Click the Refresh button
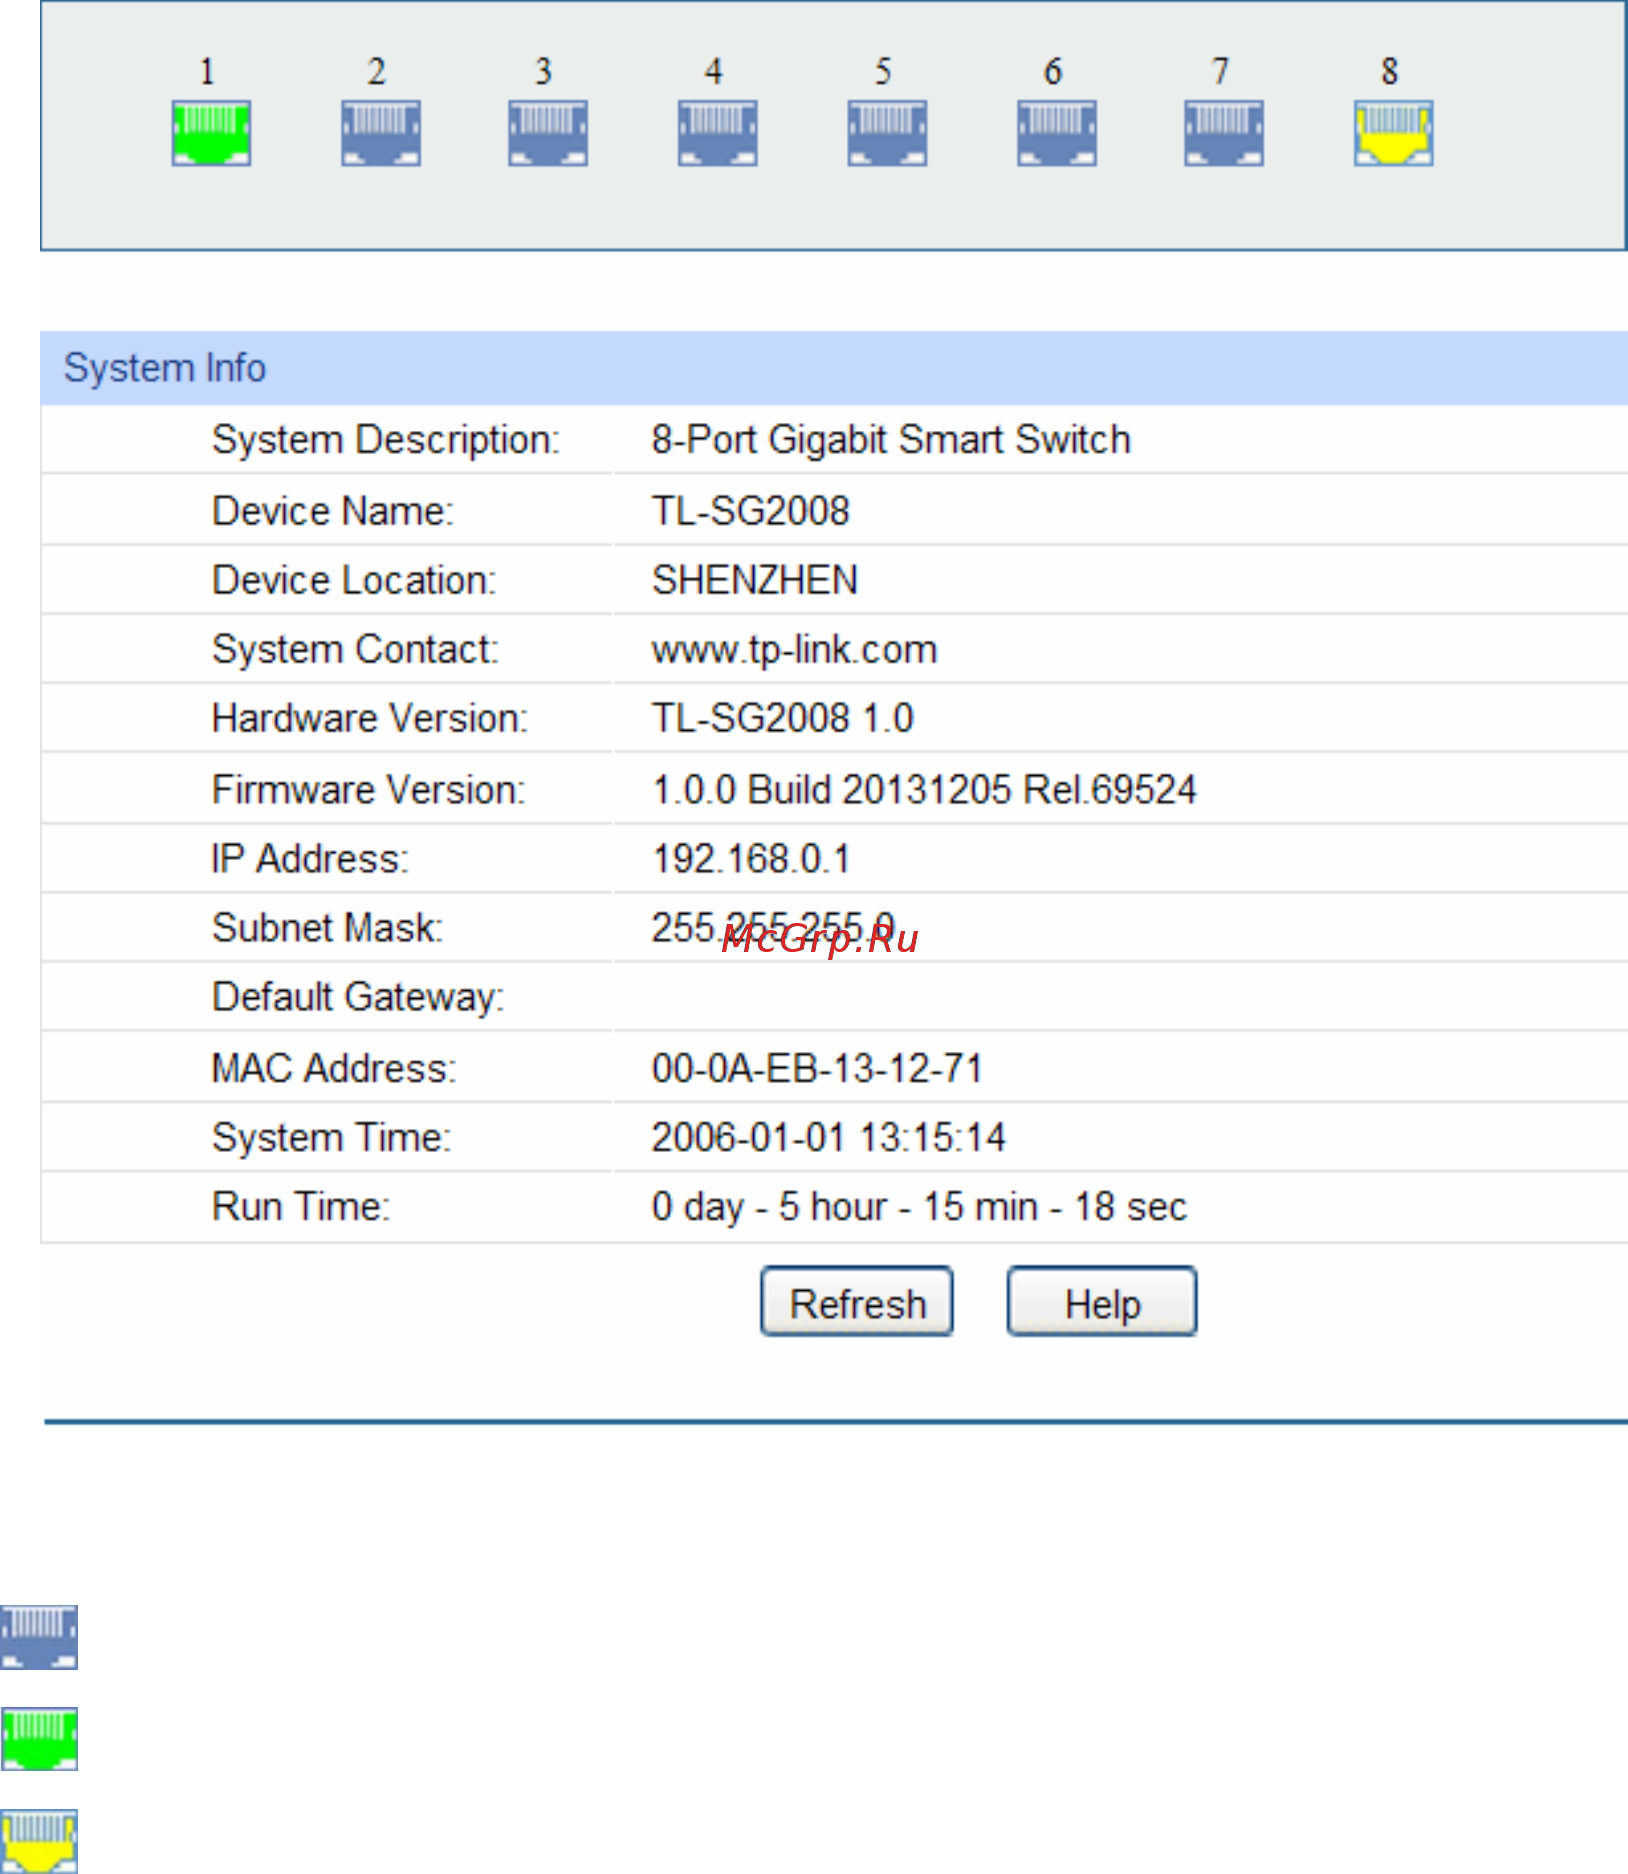Viewport: 1628px width, 1874px height. pyautogui.click(x=857, y=1302)
